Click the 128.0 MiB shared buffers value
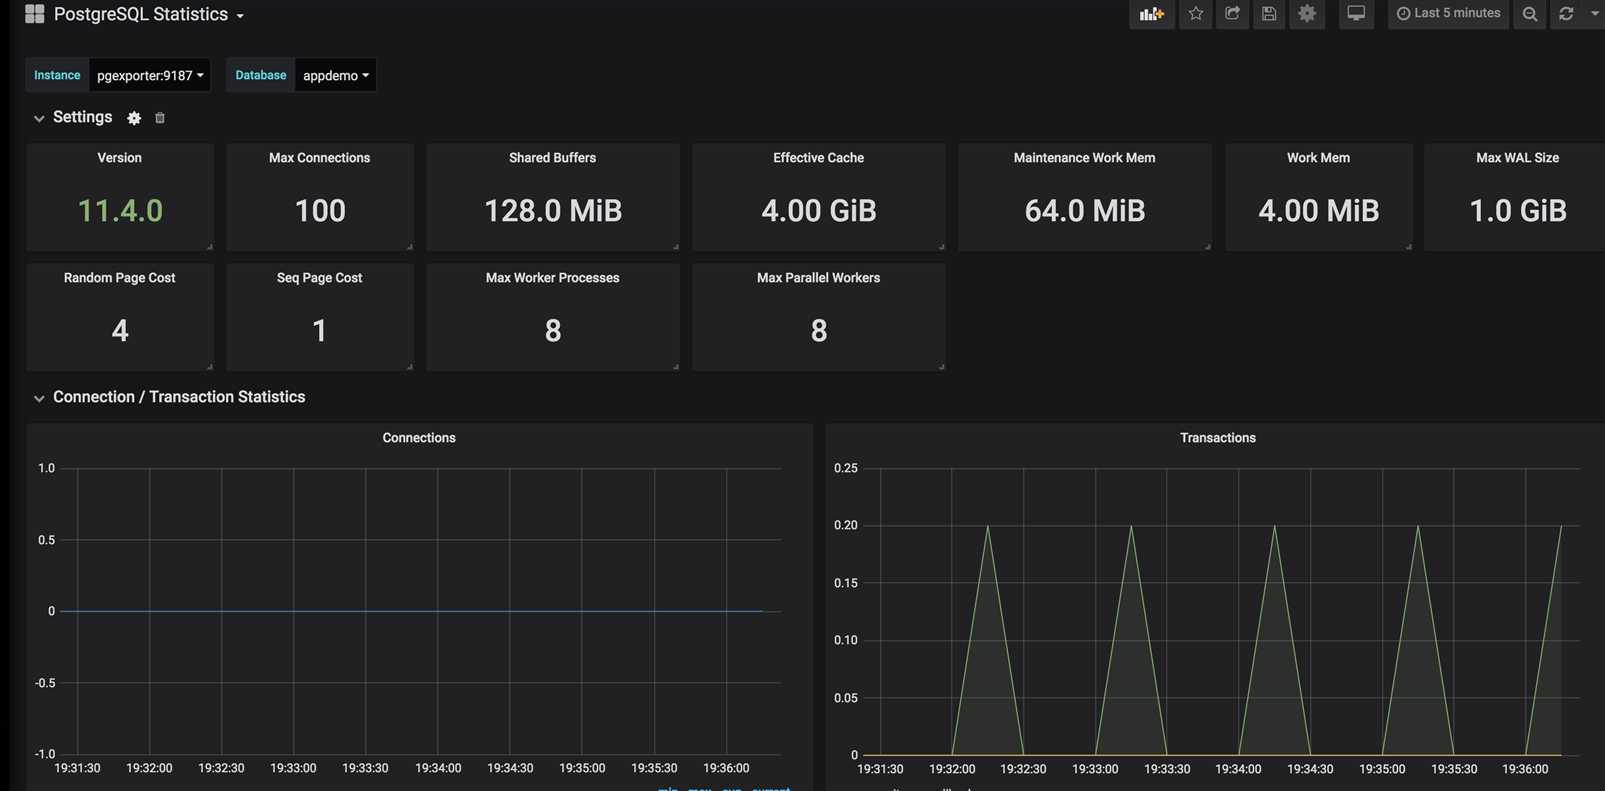This screenshot has height=791, width=1605. 553,211
